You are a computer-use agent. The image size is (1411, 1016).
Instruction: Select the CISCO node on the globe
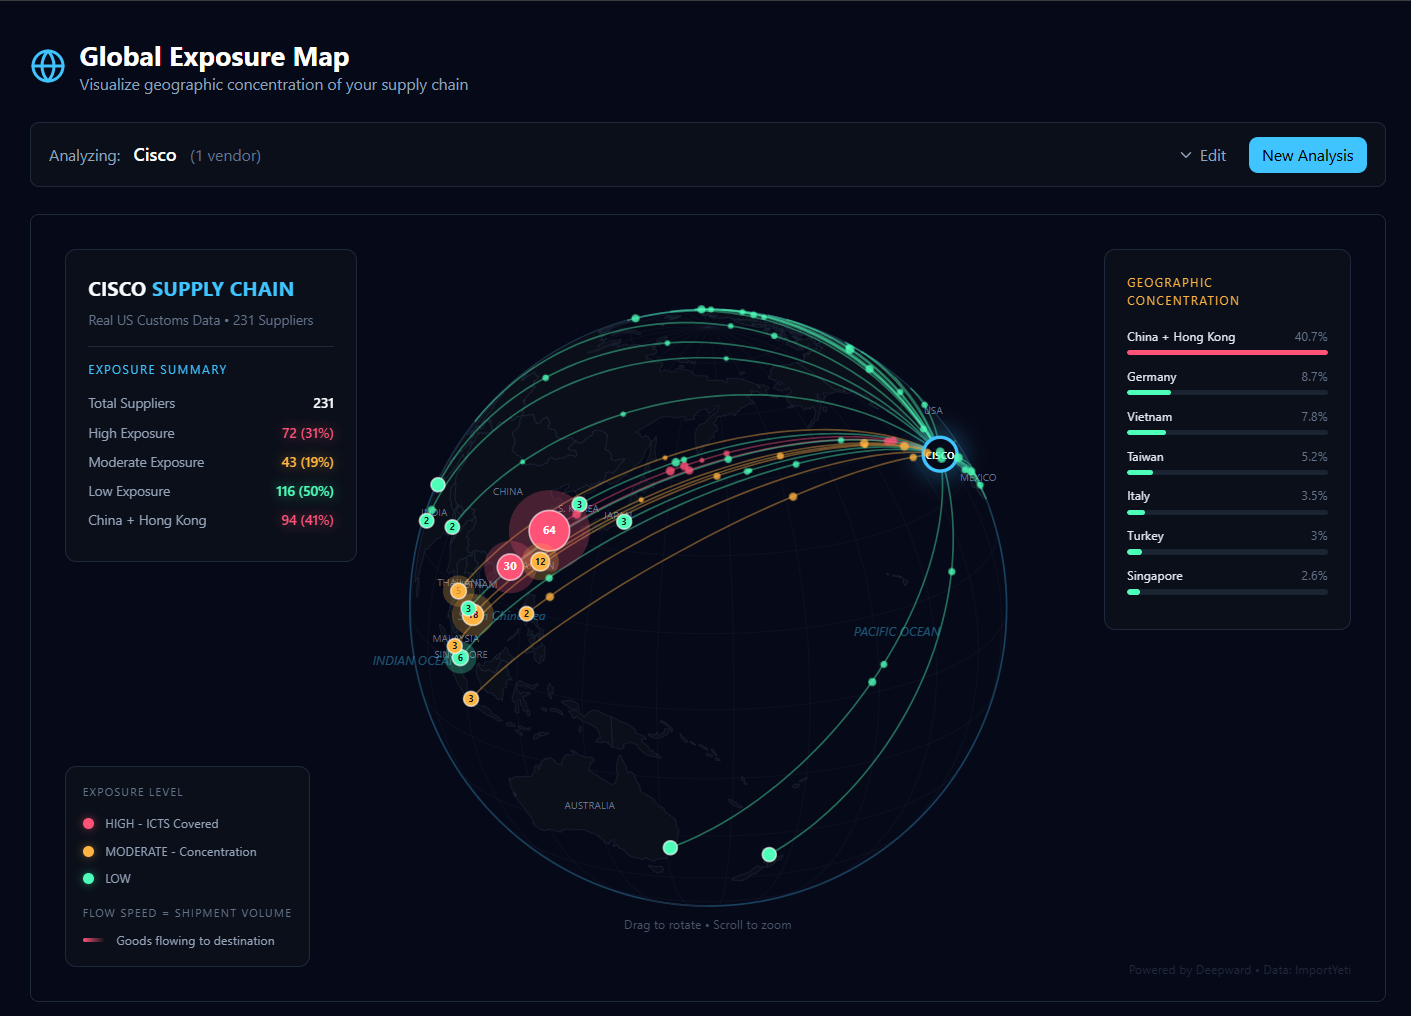coord(939,454)
